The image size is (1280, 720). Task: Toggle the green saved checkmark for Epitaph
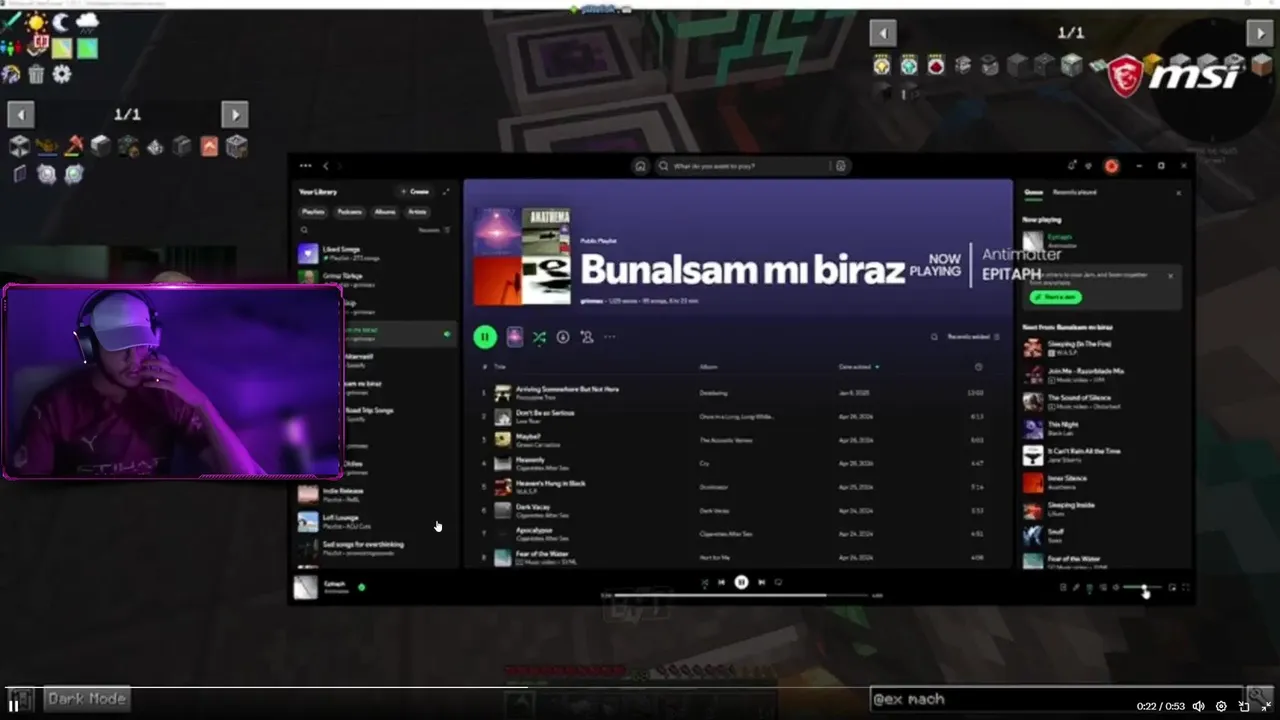[x=361, y=587]
